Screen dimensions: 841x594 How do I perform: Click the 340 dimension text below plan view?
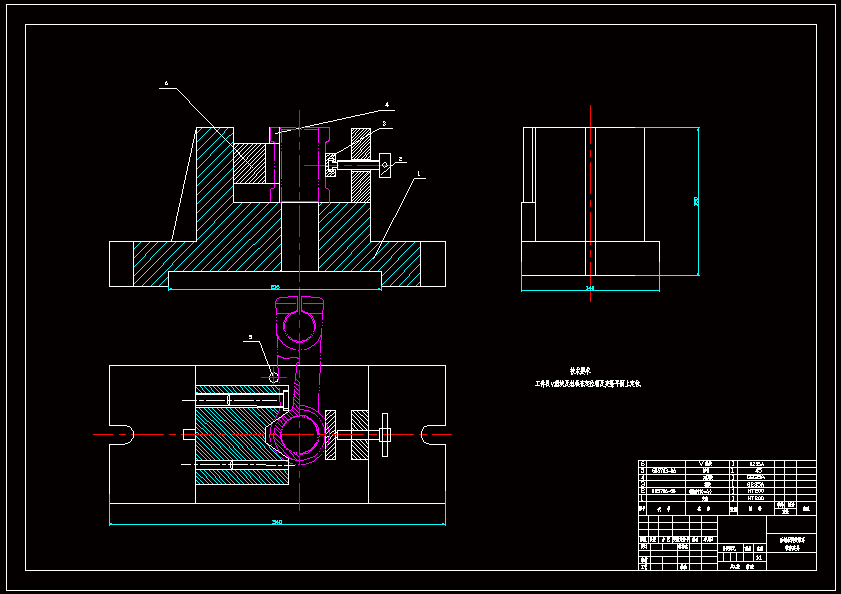pyautogui.click(x=277, y=522)
